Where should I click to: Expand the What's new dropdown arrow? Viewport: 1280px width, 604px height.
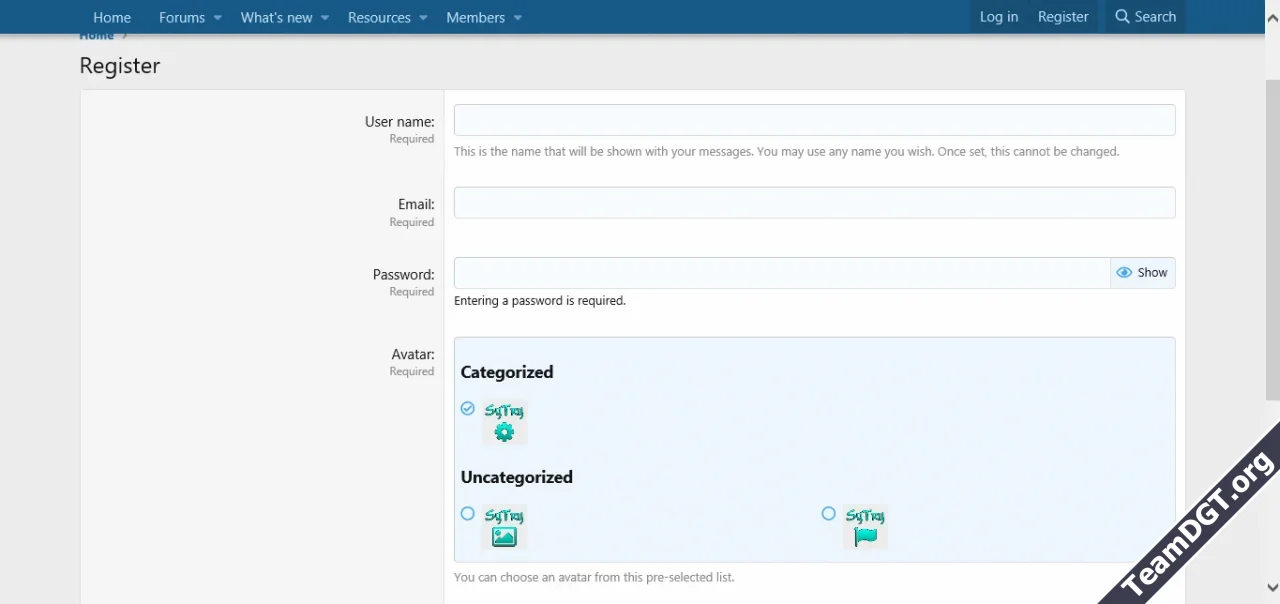click(325, 18)
